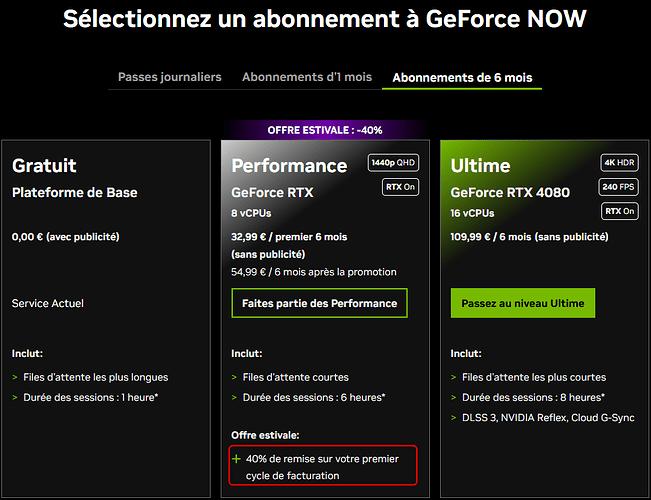The image size is (651, 500).
Task: Click the Gratuit plan title
Action: (44, 165)
